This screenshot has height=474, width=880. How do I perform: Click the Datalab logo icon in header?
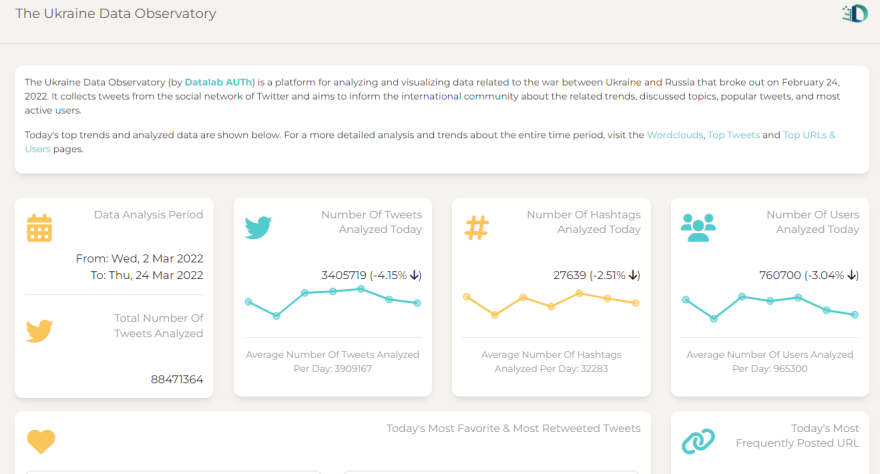(855, 14)
